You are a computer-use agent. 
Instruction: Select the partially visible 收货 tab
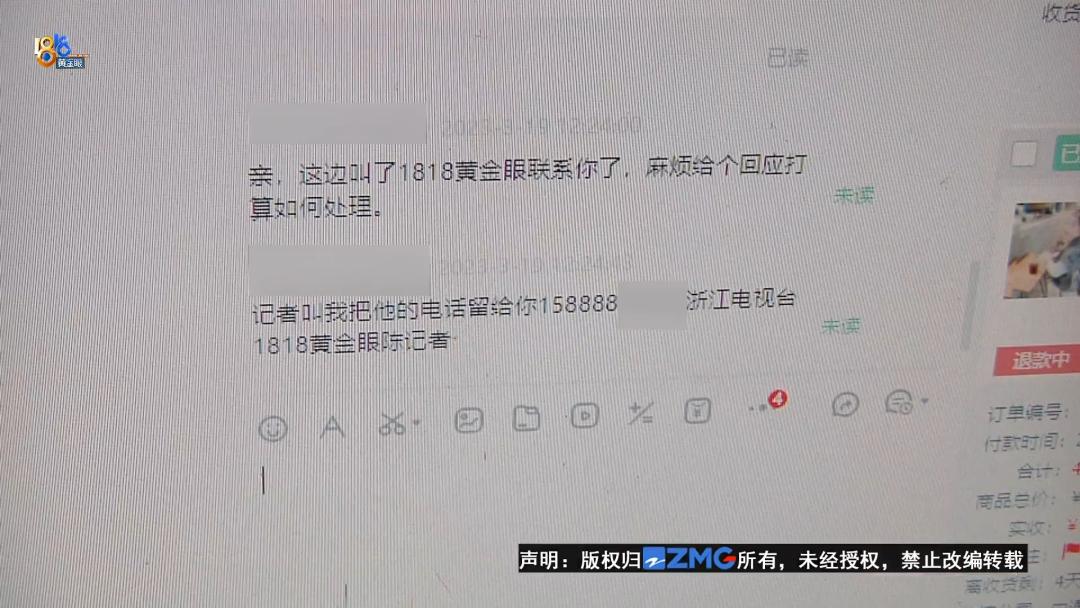coord(1061,12)
